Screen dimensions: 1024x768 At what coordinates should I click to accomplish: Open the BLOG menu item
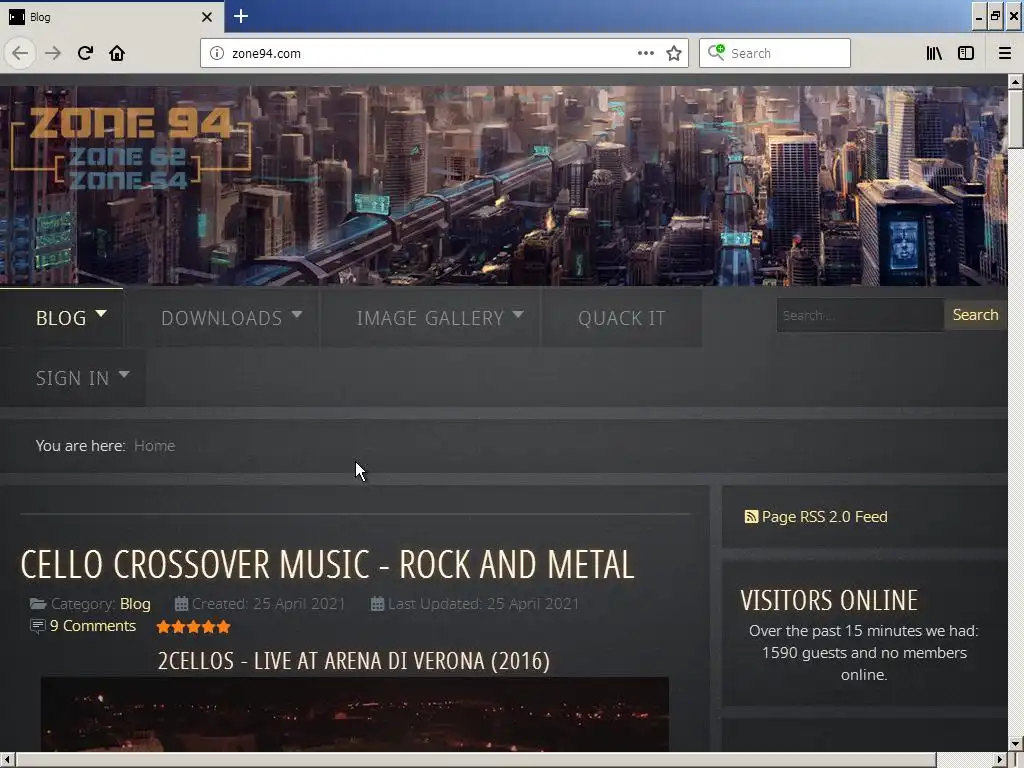click(x=61, y=318)
